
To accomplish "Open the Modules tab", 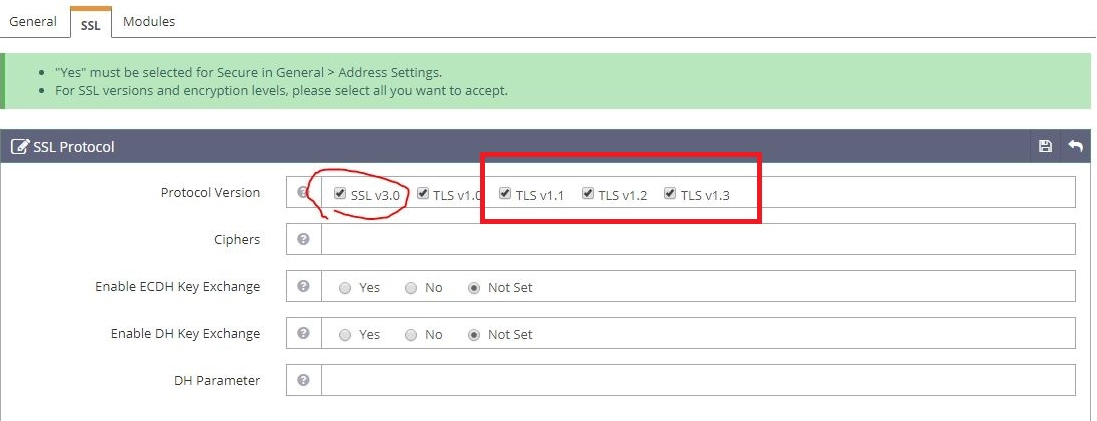I will (149, 21).
